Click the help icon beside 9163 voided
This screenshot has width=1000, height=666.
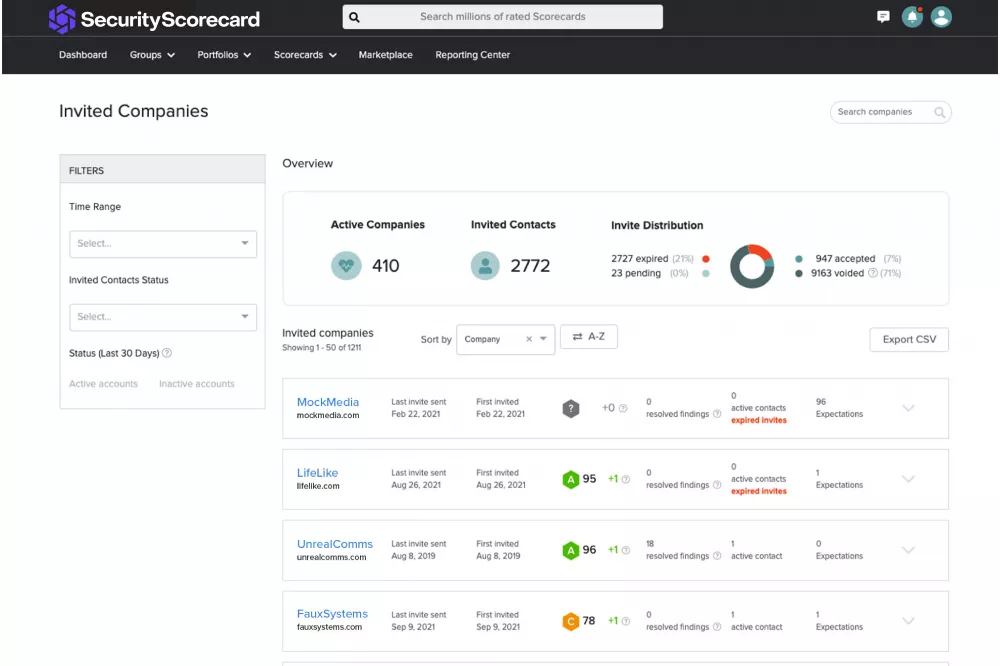pos(872,273)
